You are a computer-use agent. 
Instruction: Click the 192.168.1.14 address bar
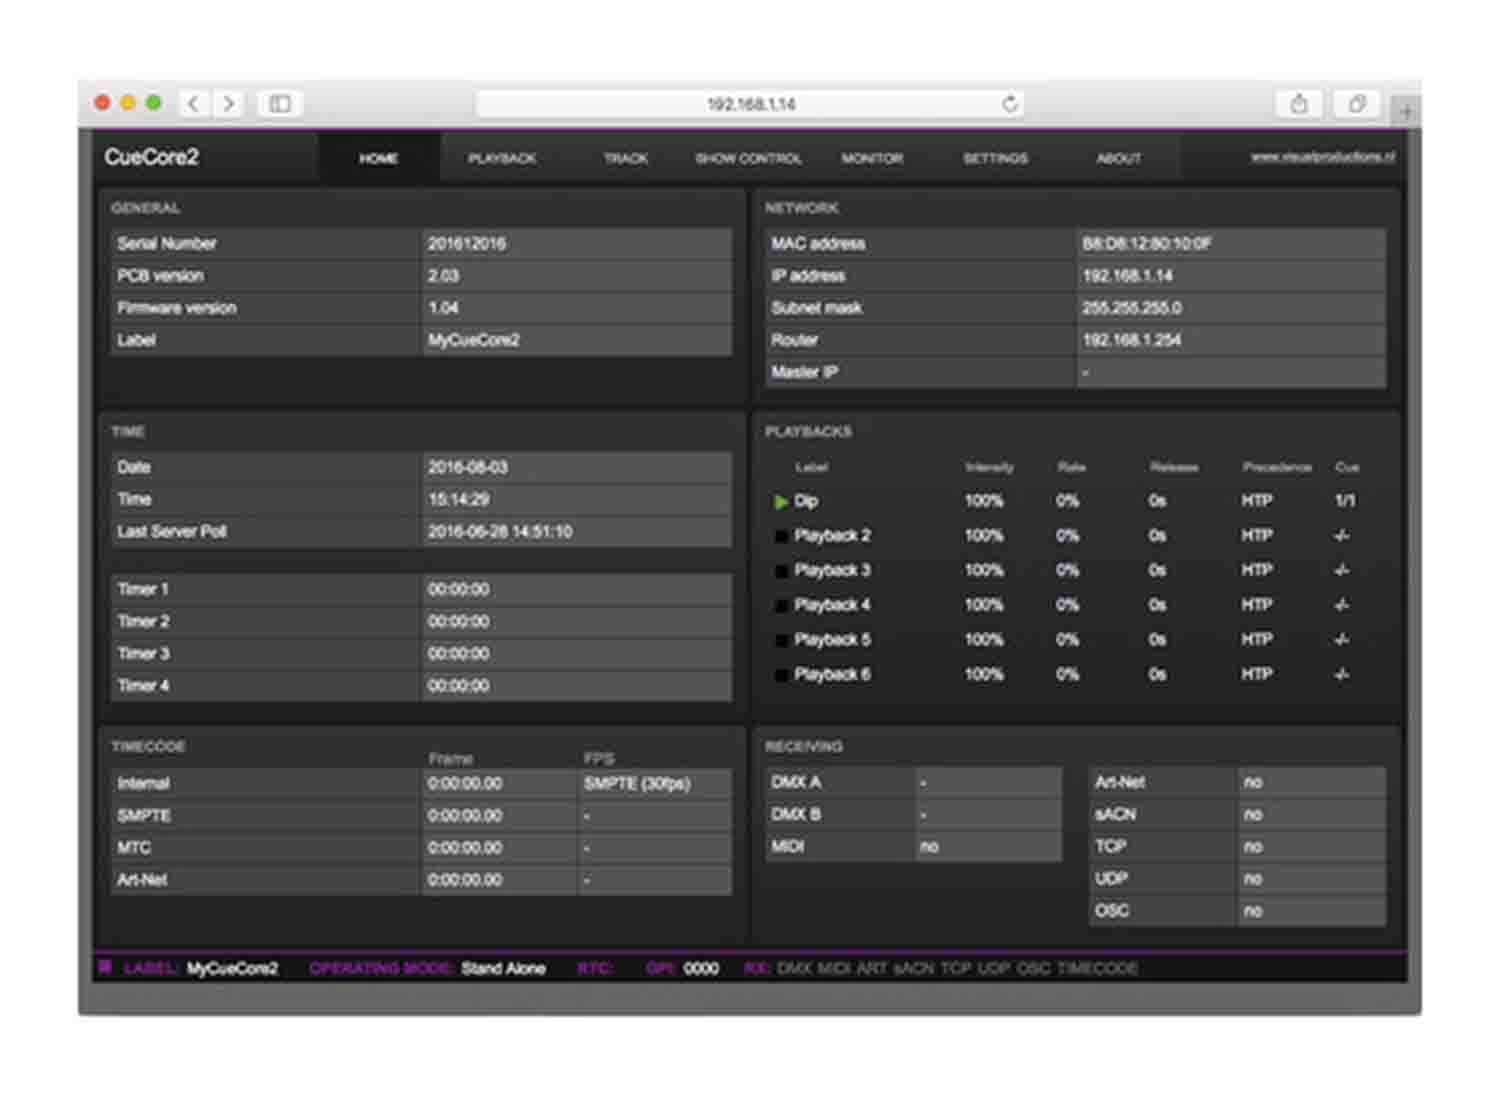(750, 103)
